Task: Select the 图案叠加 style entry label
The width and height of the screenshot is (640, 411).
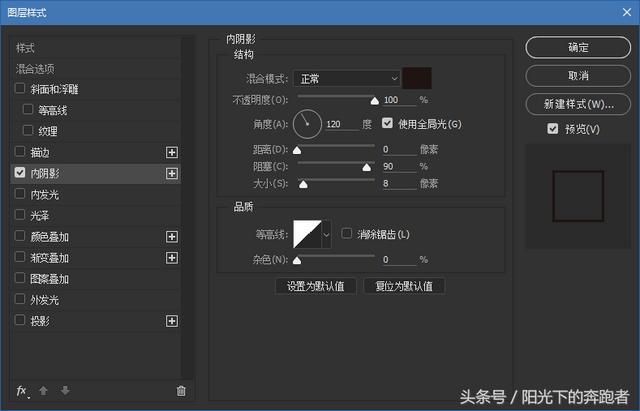Action: tap(49, 279)
